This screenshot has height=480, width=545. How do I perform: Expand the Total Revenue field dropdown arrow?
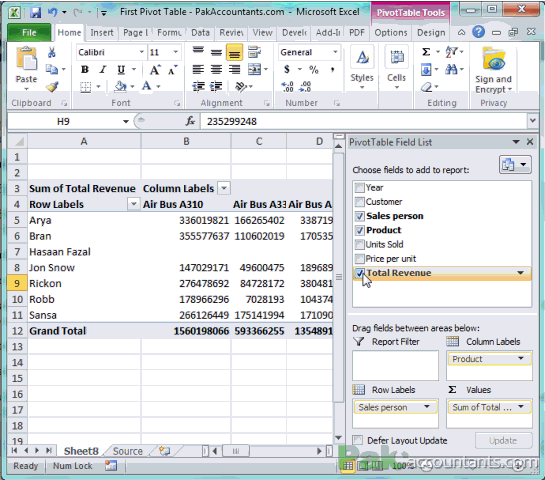point(520,273)
